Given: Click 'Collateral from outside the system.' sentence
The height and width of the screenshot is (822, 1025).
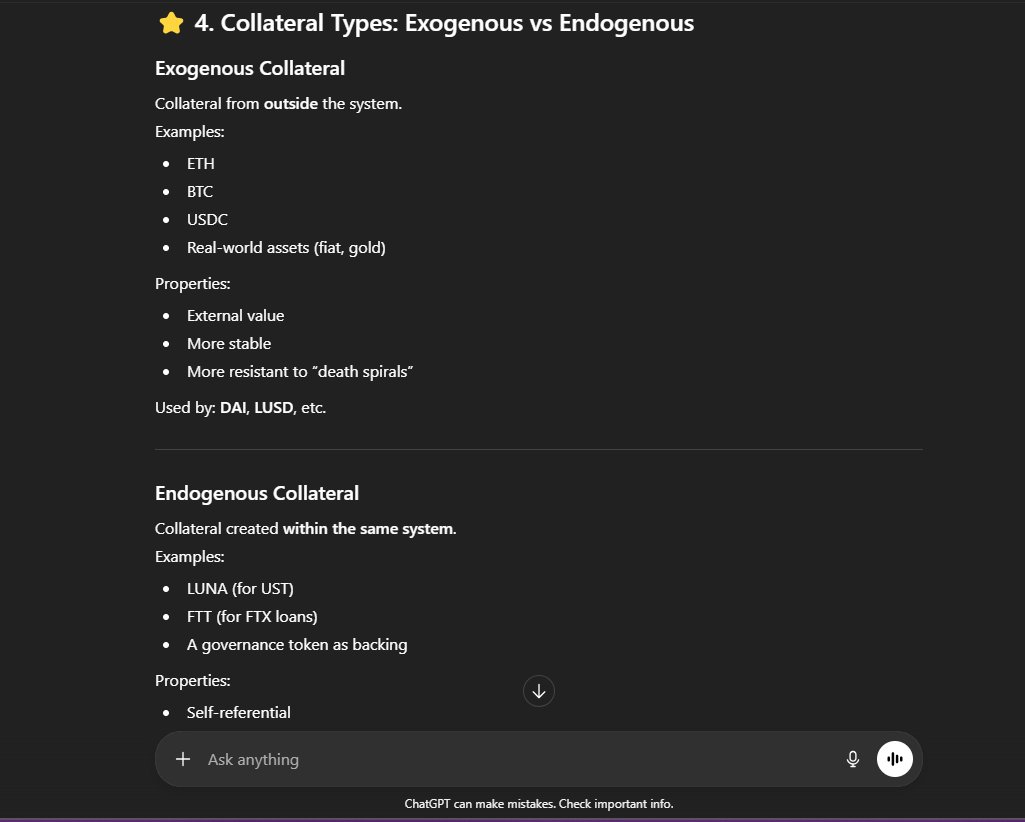Looking at the screenshot, I should [278, 104].
